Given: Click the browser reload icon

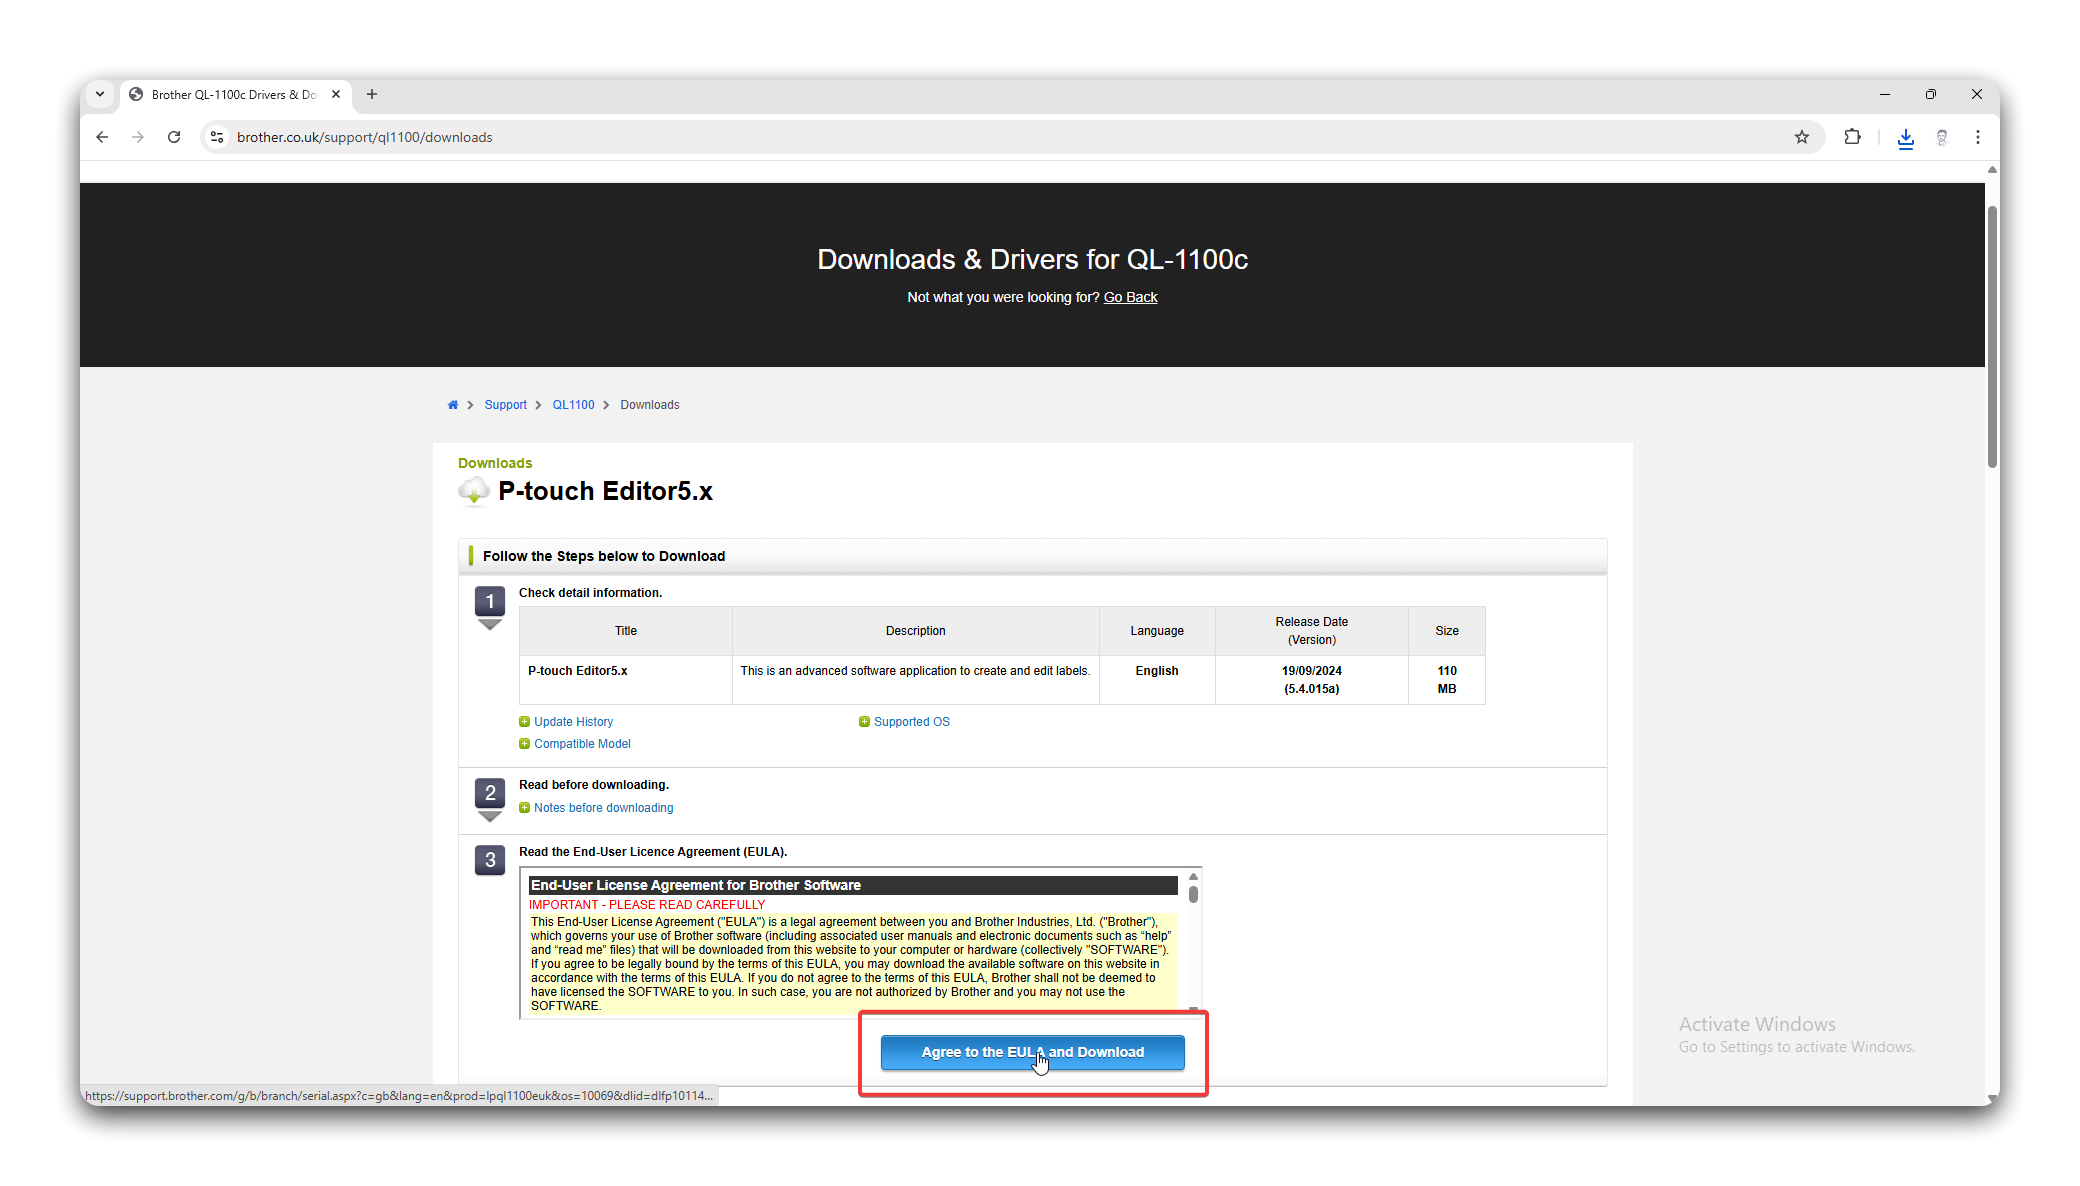Looking at the screenshot, I should tap(174, 137).
